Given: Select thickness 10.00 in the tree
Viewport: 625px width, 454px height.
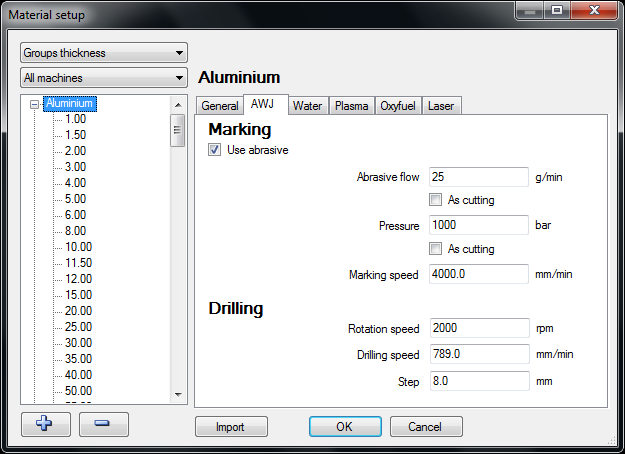Looking at the screenshot, I should coord(78,247).
